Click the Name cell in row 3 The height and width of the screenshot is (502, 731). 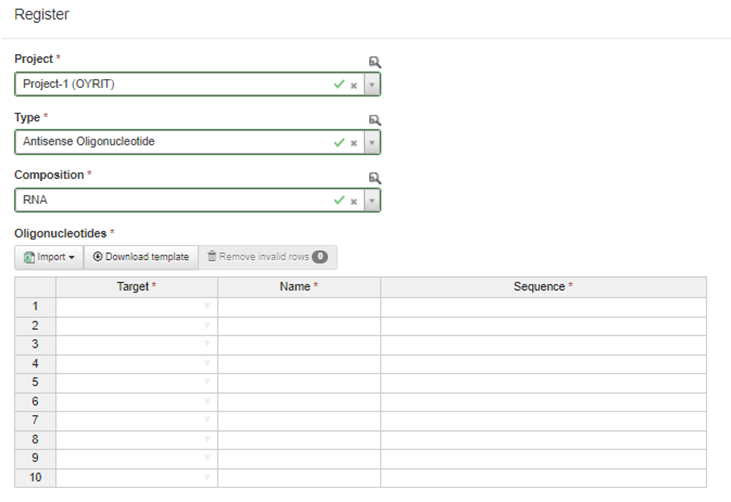point(298,345)
